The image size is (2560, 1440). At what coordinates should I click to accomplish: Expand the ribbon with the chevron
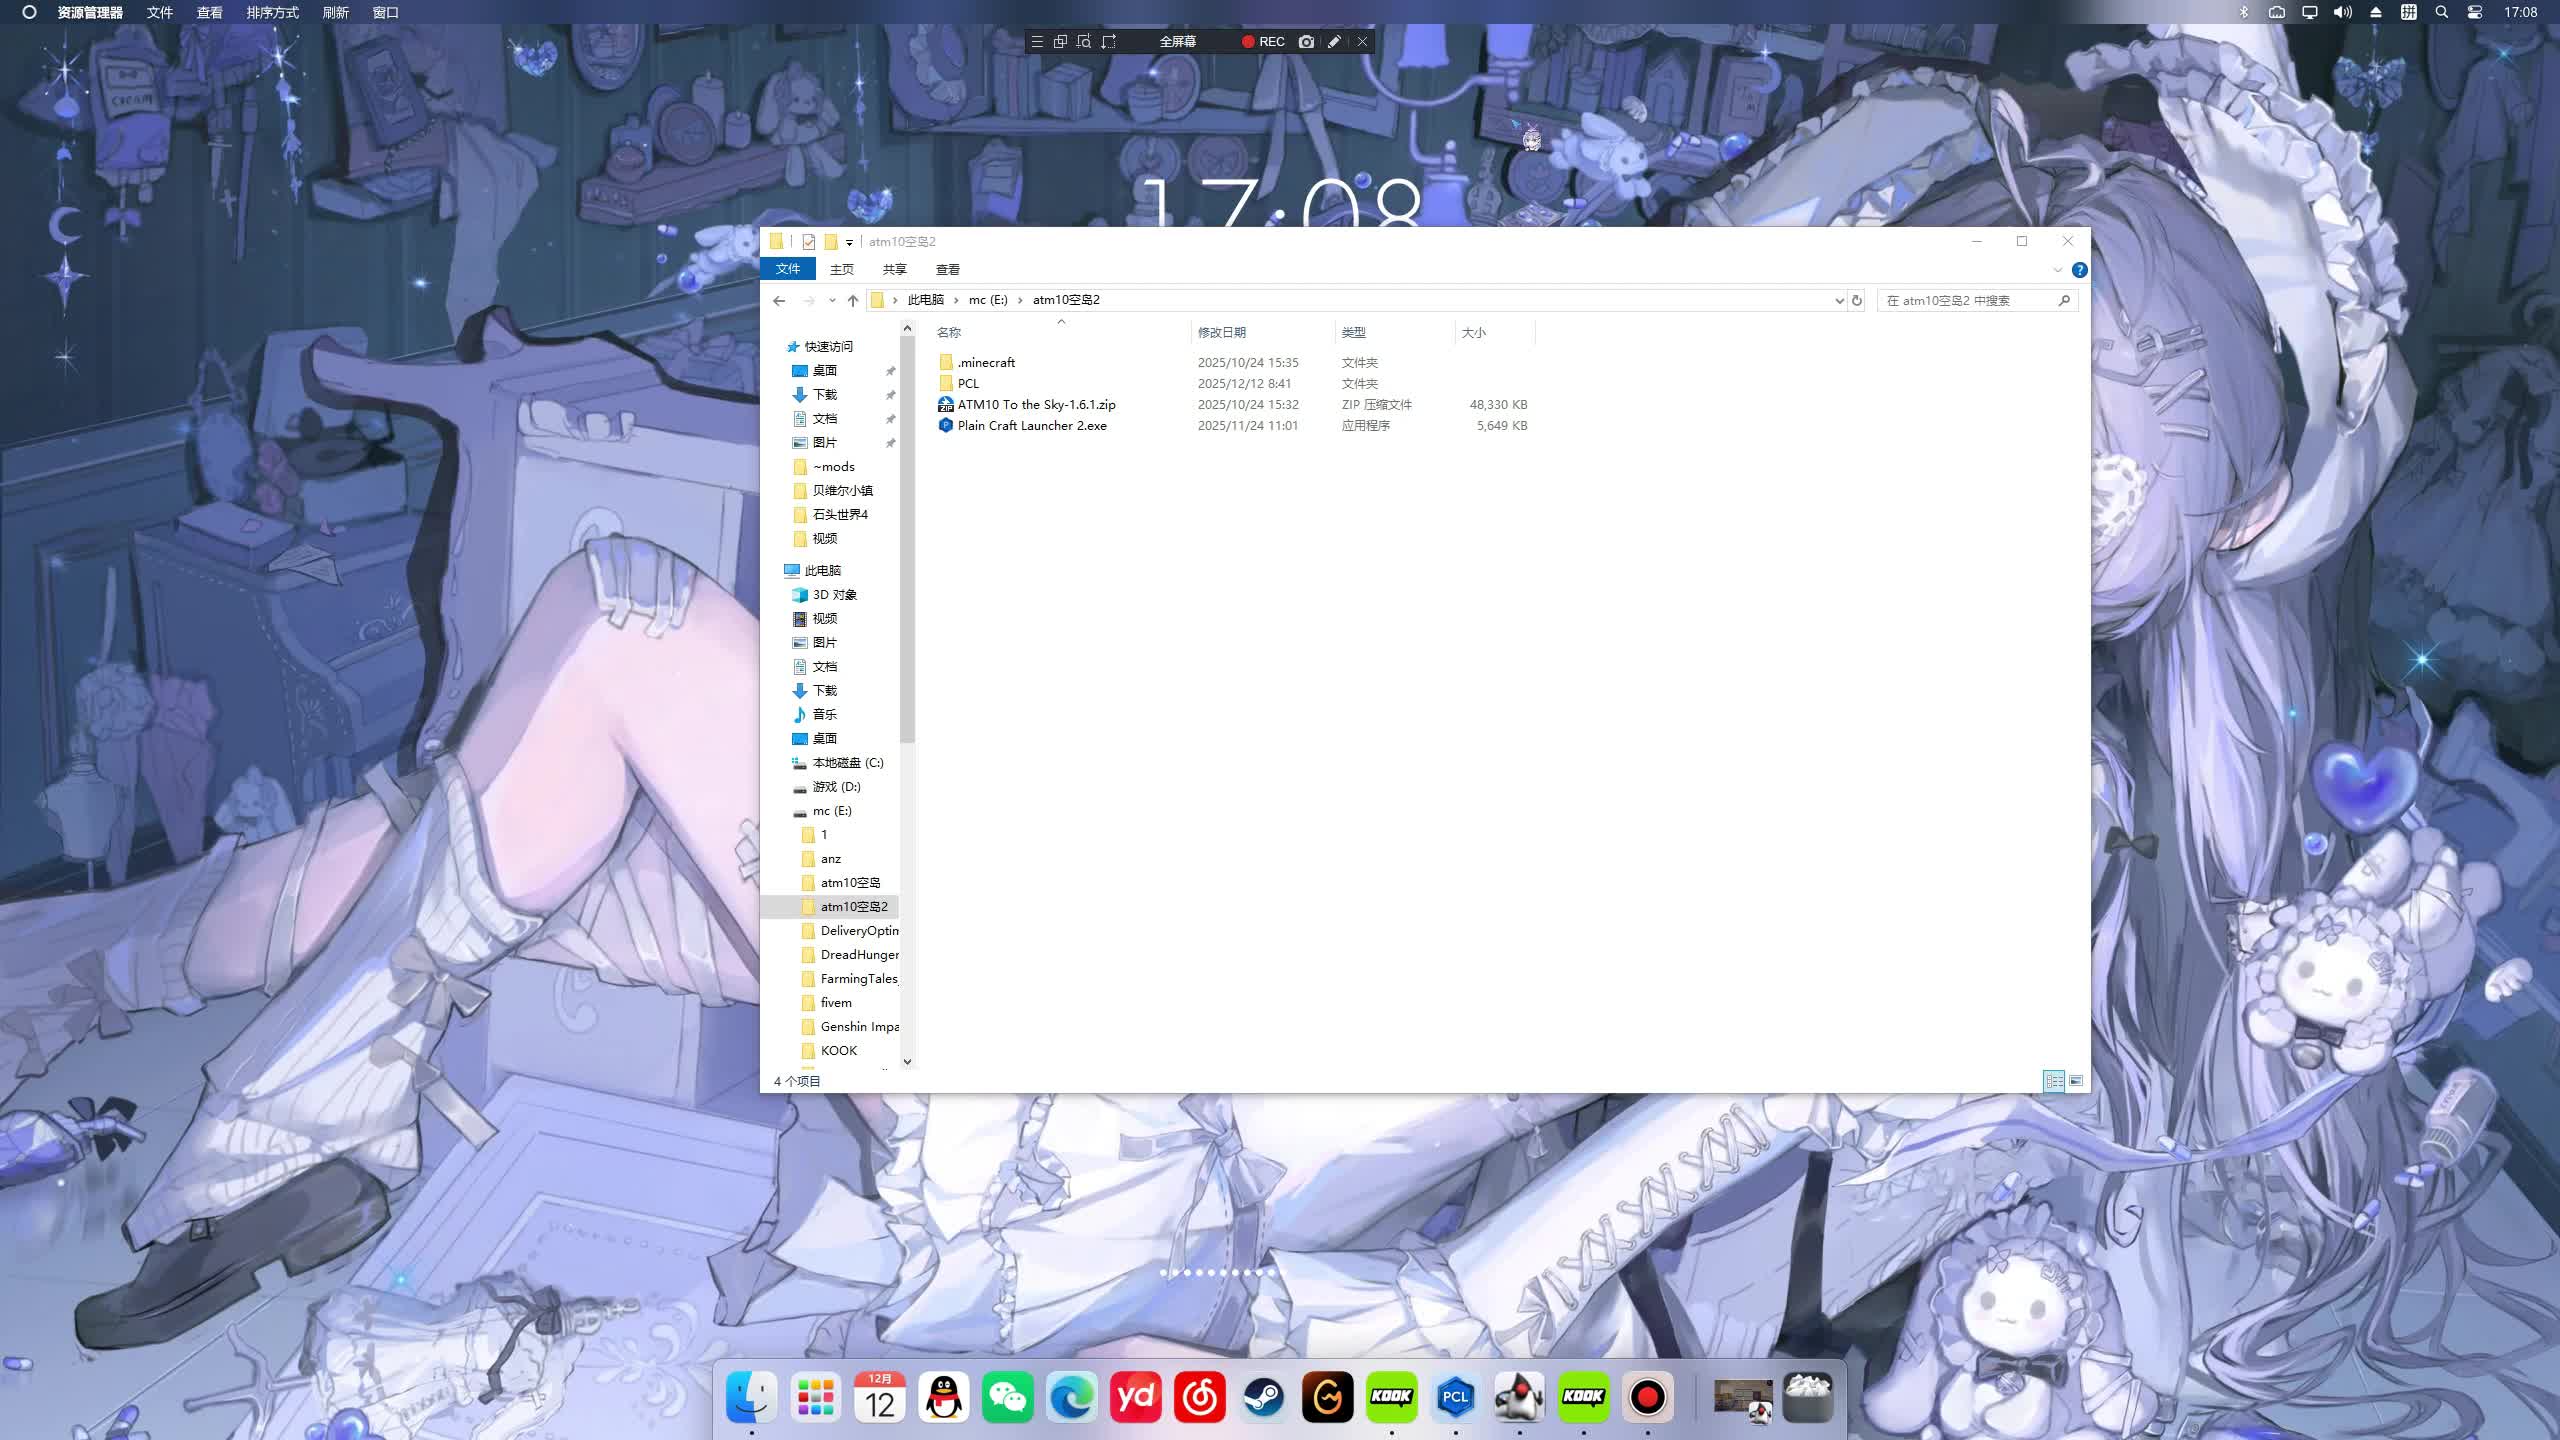coord(2057,270)
